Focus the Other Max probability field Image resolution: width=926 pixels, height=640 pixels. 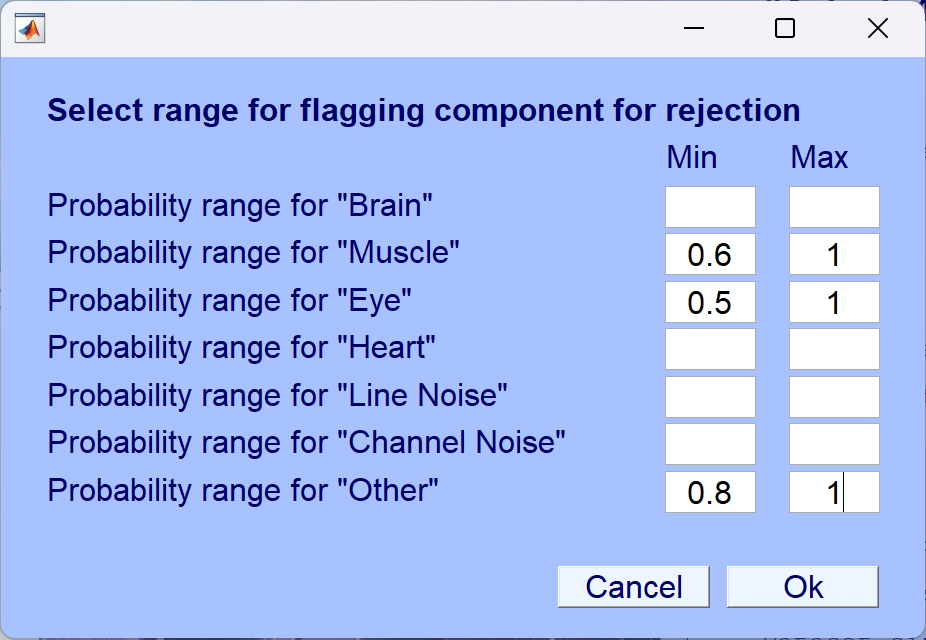(x=834, y=492)
